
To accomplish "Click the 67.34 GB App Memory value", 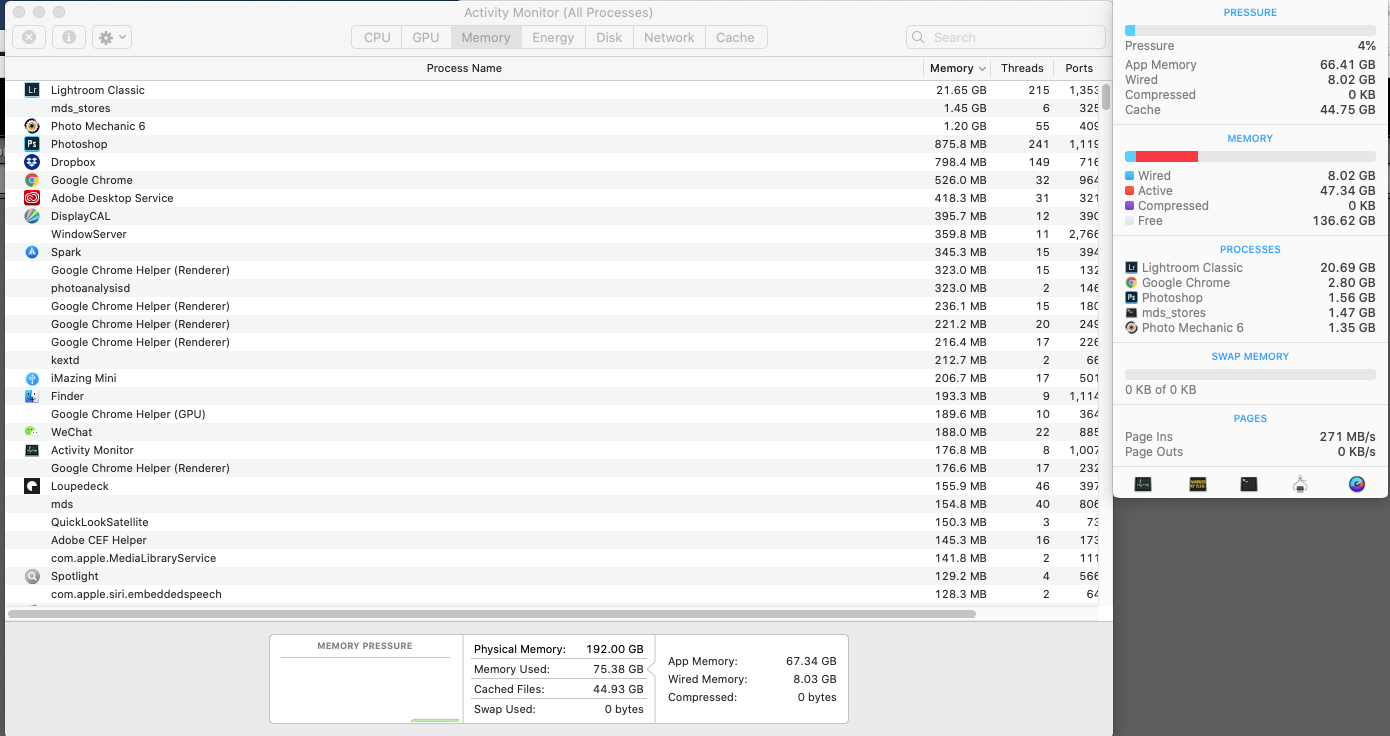I will (811, 661).
